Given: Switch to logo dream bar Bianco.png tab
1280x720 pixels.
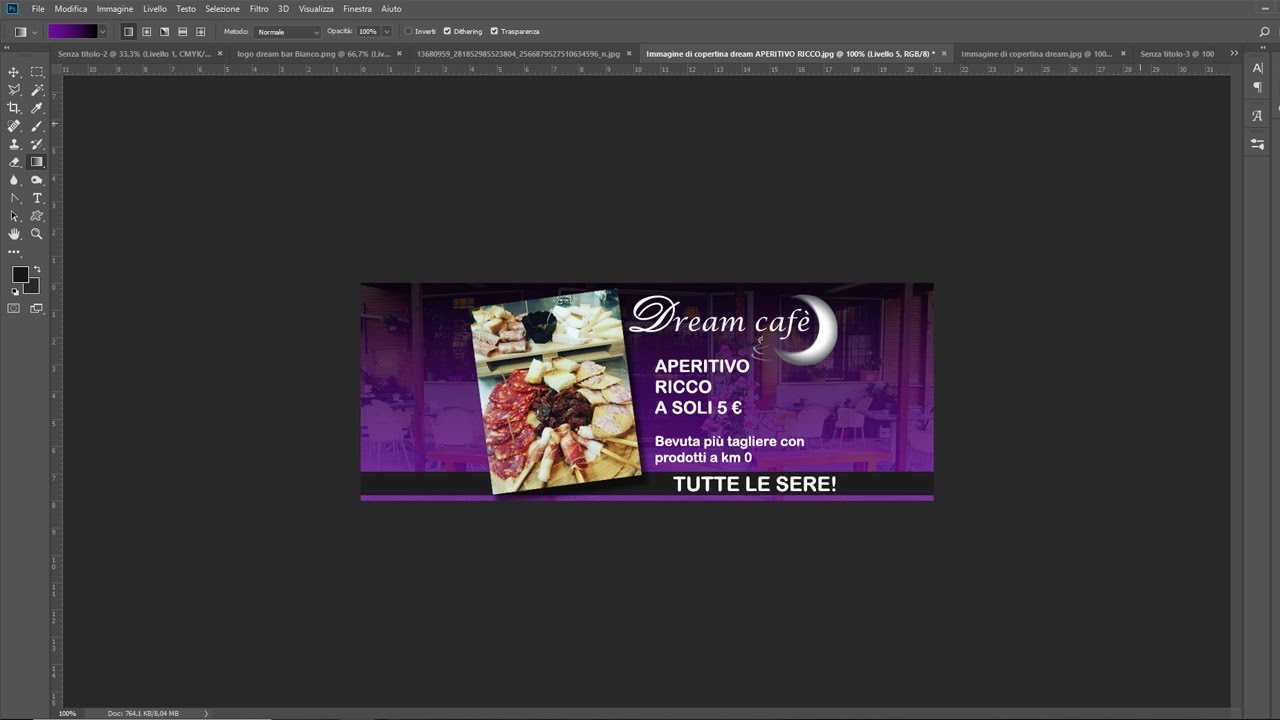Looking at the screenshot, I should click(313, 53).
